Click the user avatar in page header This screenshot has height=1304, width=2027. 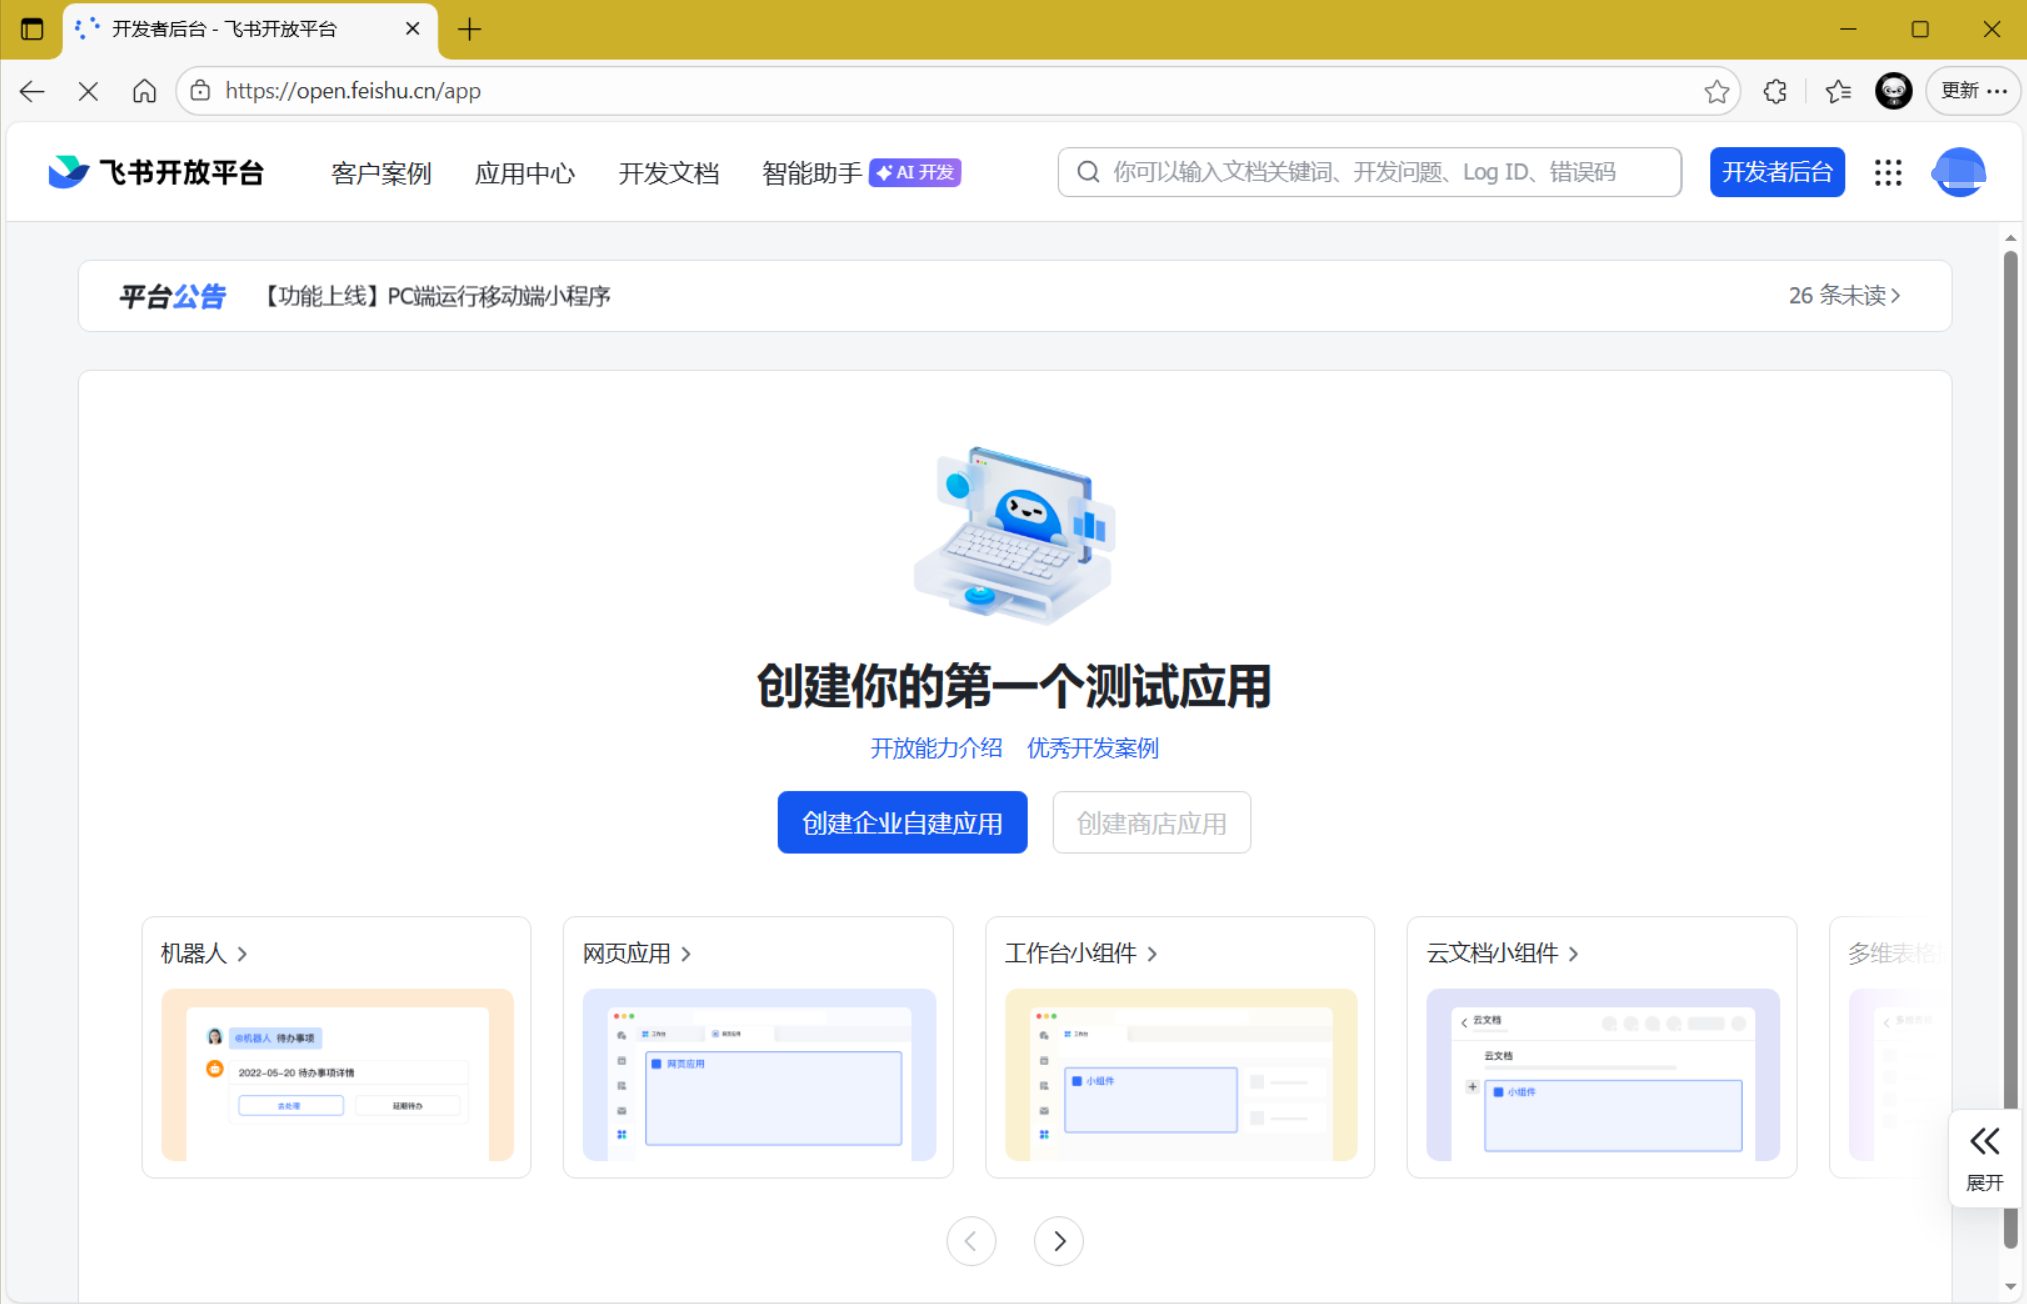click(1958, 172)
